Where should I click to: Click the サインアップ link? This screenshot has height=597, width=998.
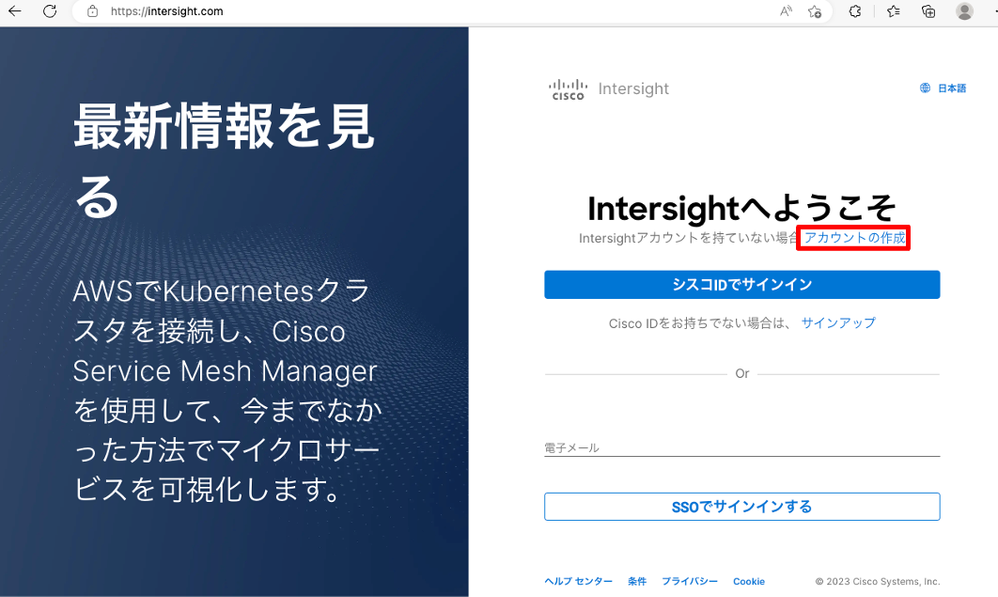(838, 323)
